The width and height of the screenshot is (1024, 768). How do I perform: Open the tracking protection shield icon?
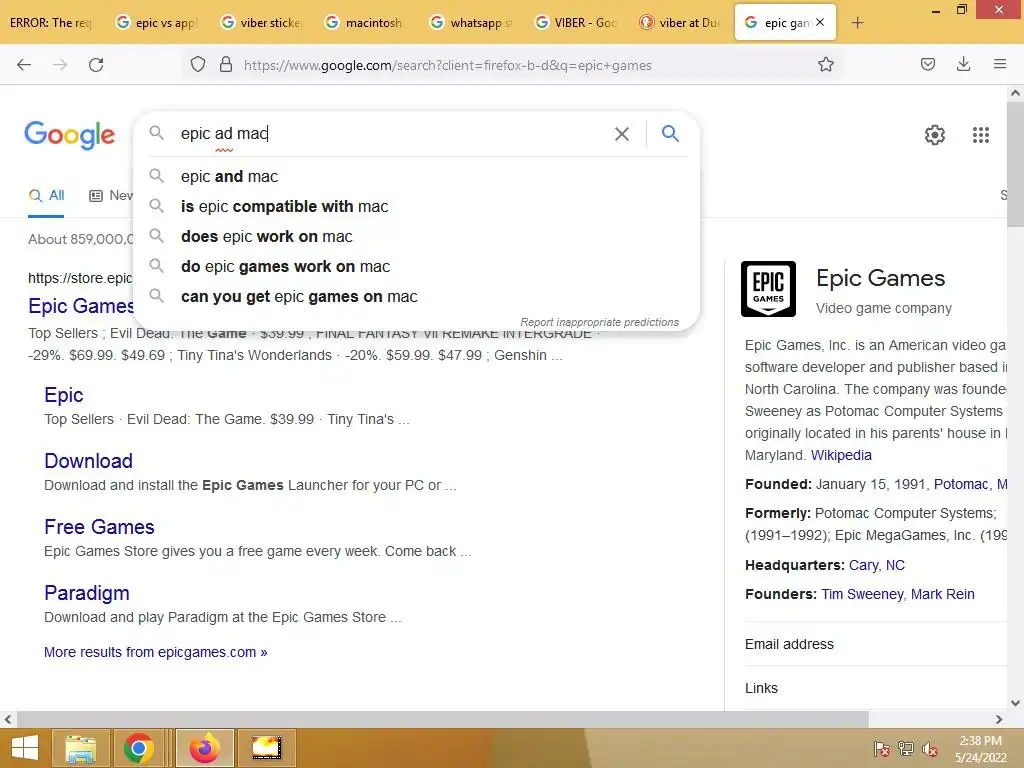tap(198, 64)
